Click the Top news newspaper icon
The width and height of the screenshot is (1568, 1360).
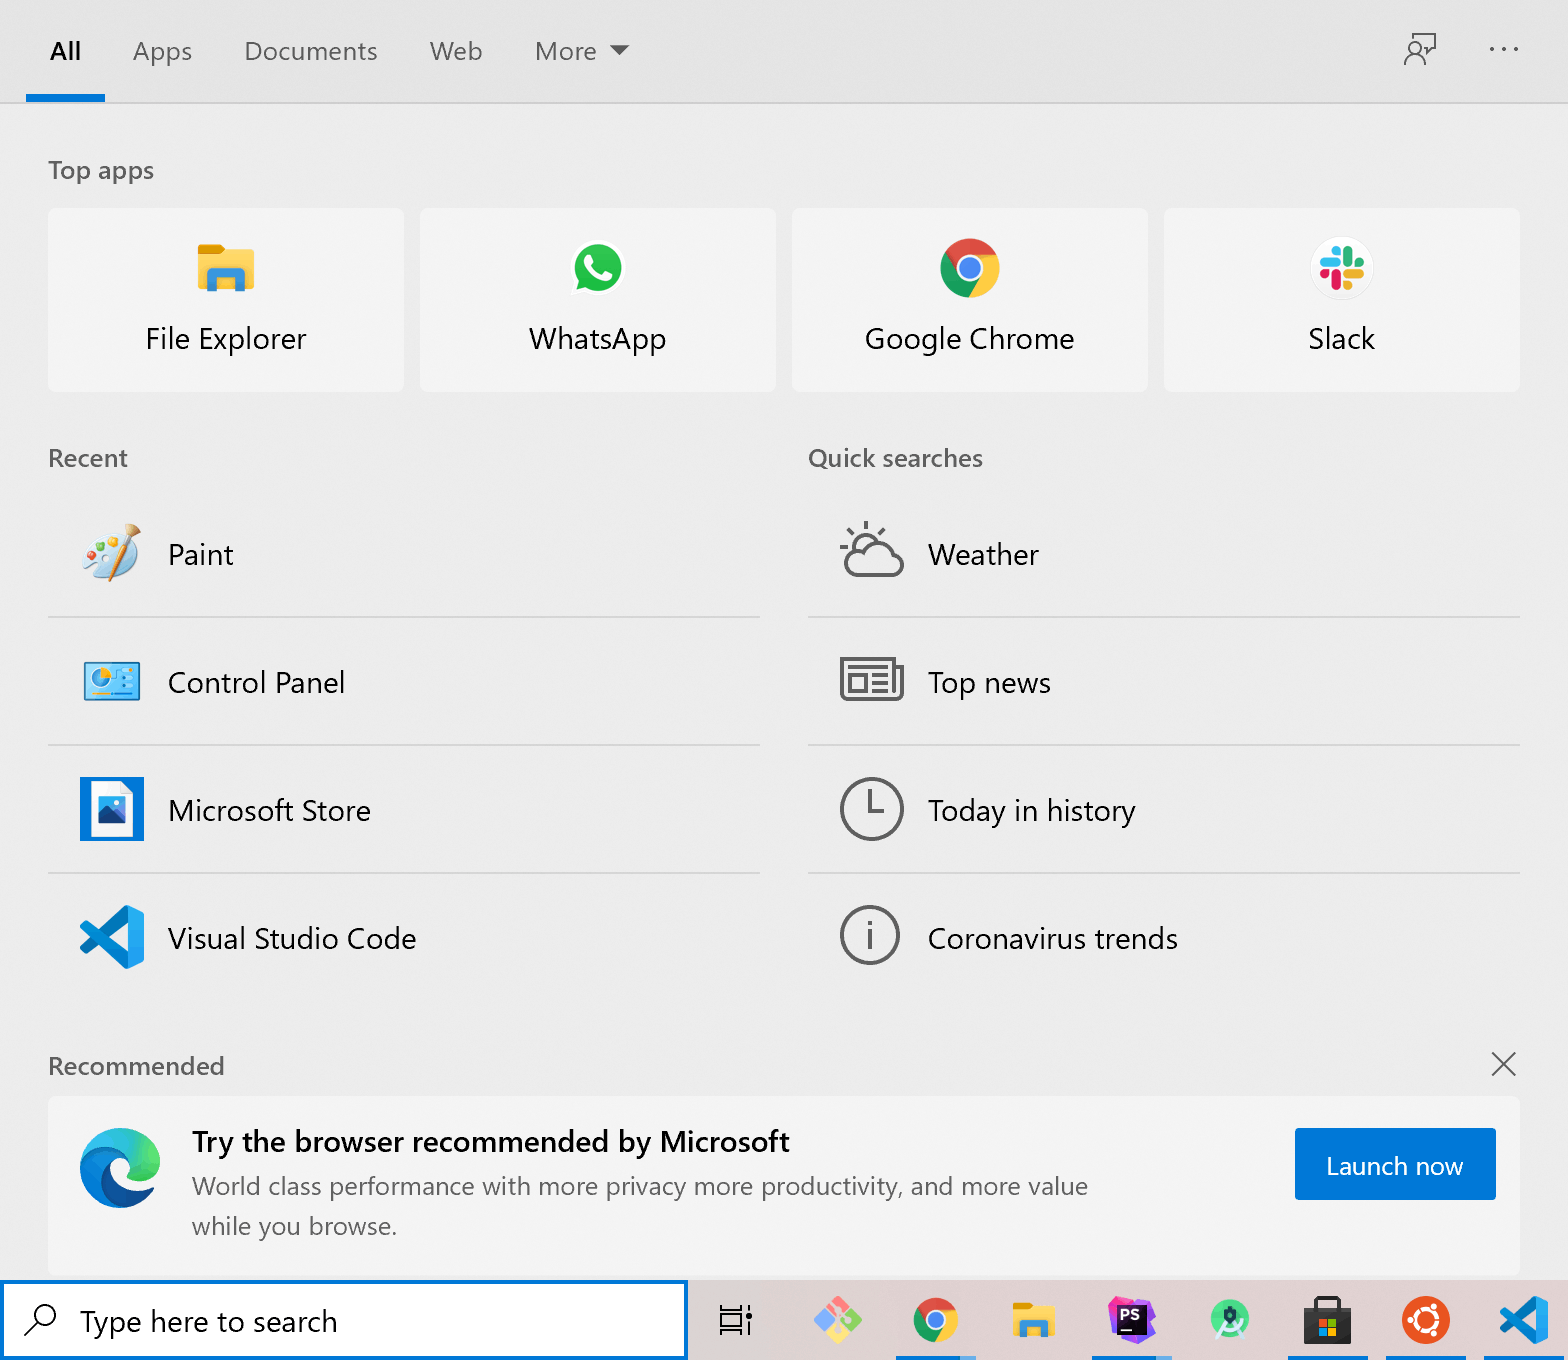point(871,680)
